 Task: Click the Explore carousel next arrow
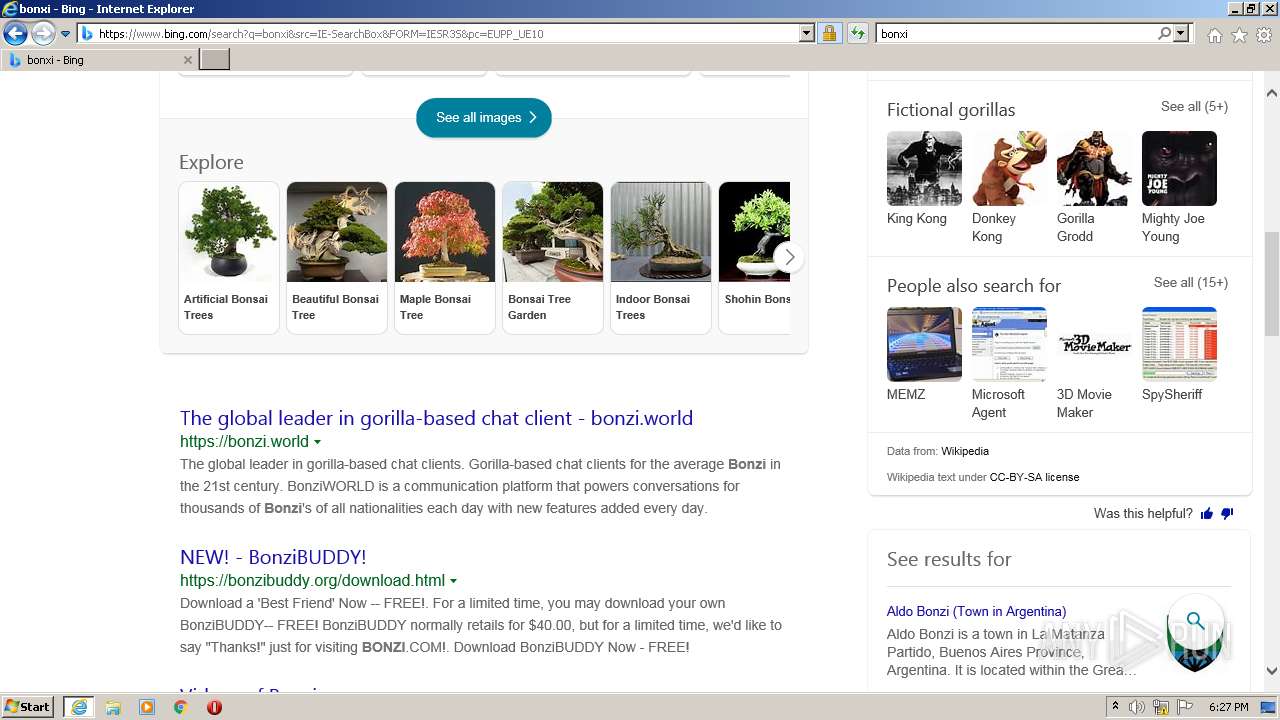(x=789, y=257)
